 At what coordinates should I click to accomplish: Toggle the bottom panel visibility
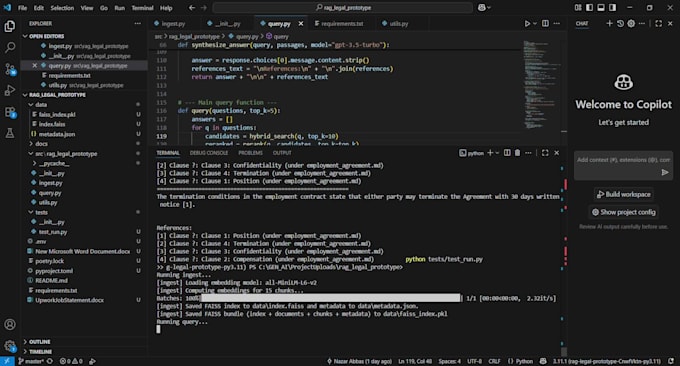[601, 8]
